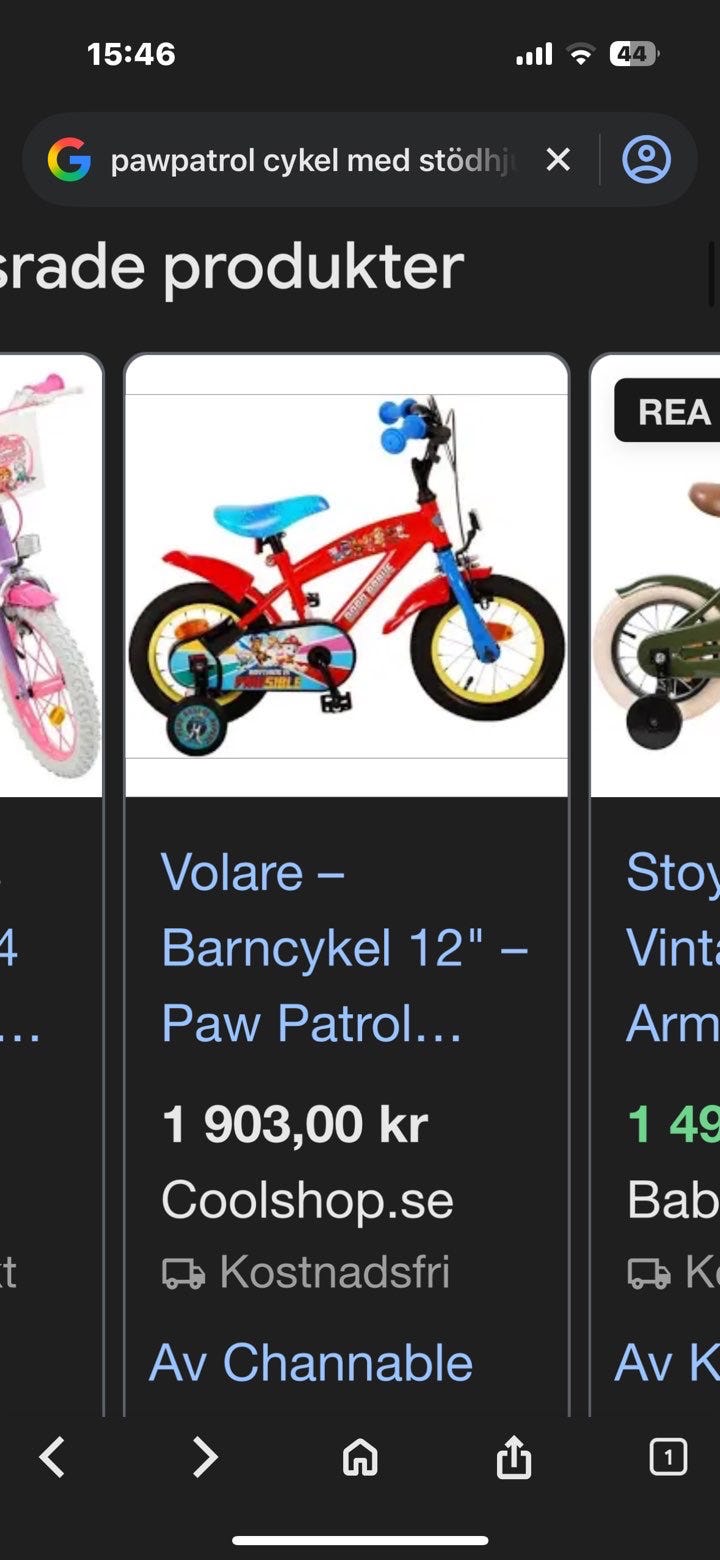Go back with the browser back arrow
Image resolution: width=720 pixels, height=1560 pixels.
pos(52,1457)
